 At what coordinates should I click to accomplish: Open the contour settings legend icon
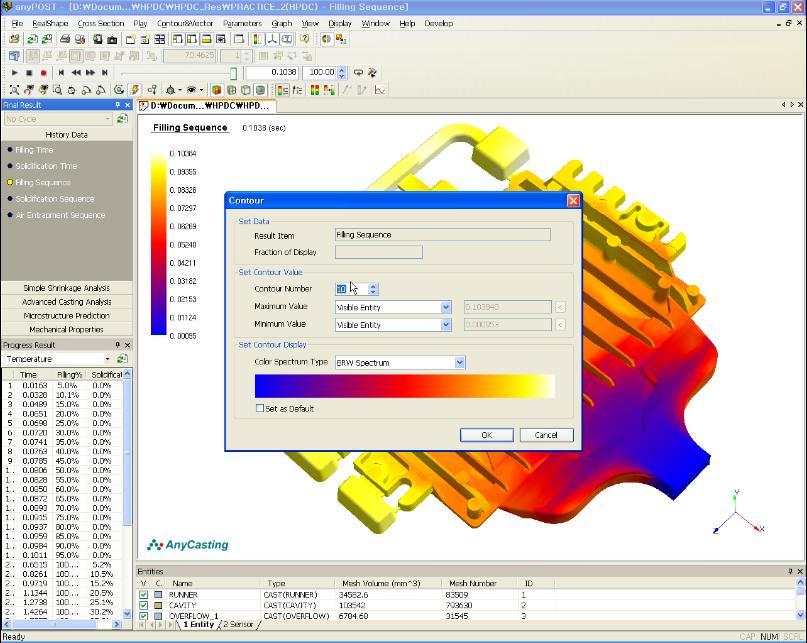(x=283, y=90)
